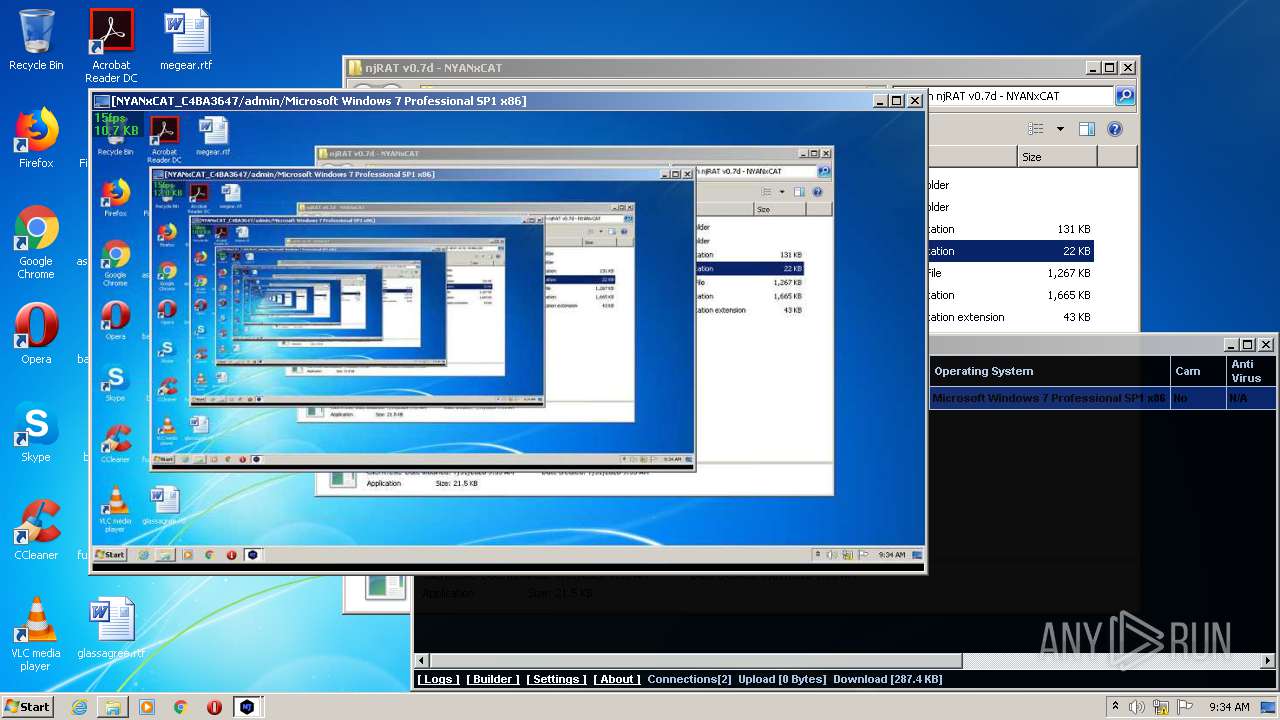The height and width of the screenshot is (720, 1280).
Task: Click the njRAT scrollbar's left arrow
Action: [x=422, y=661]
